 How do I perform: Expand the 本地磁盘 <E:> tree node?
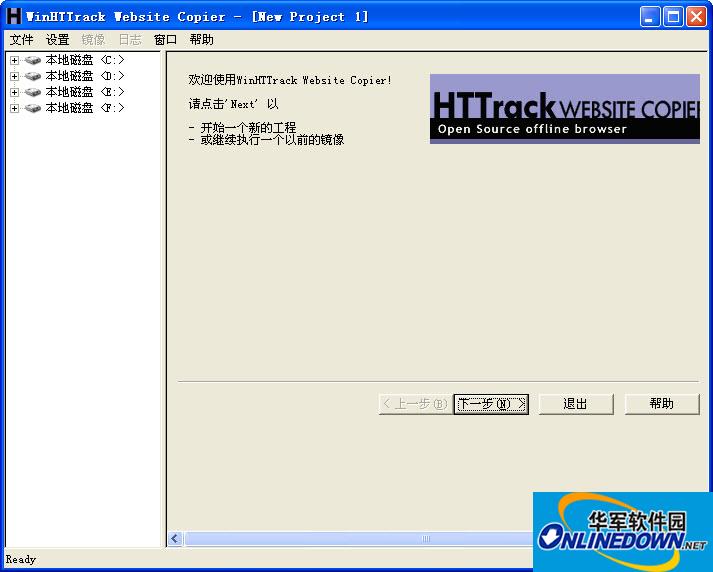coord(15,92)
